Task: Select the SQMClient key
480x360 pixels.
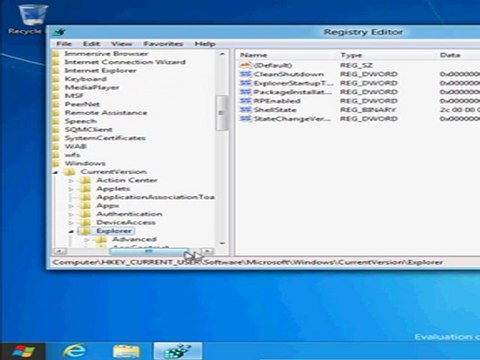Action: [x=88, y=130]
